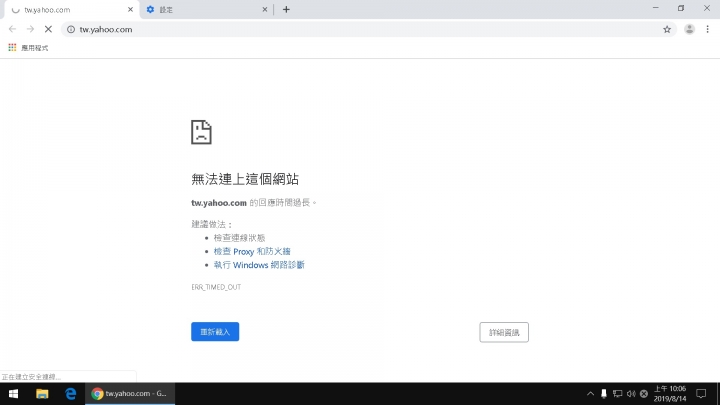Open the Chrome profile avatar
This screenshot has height=405, width=720.
click(689, 29)
